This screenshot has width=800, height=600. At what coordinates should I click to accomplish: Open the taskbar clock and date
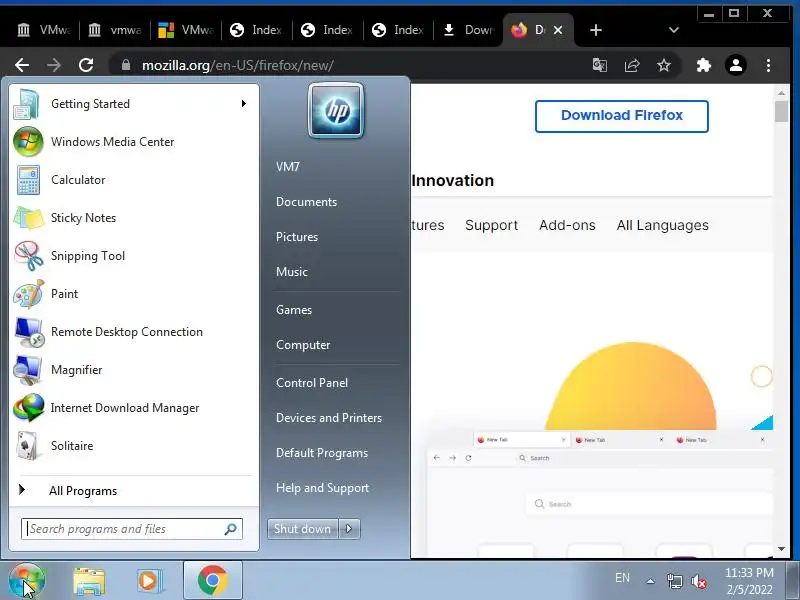click(x=749, y=581)
